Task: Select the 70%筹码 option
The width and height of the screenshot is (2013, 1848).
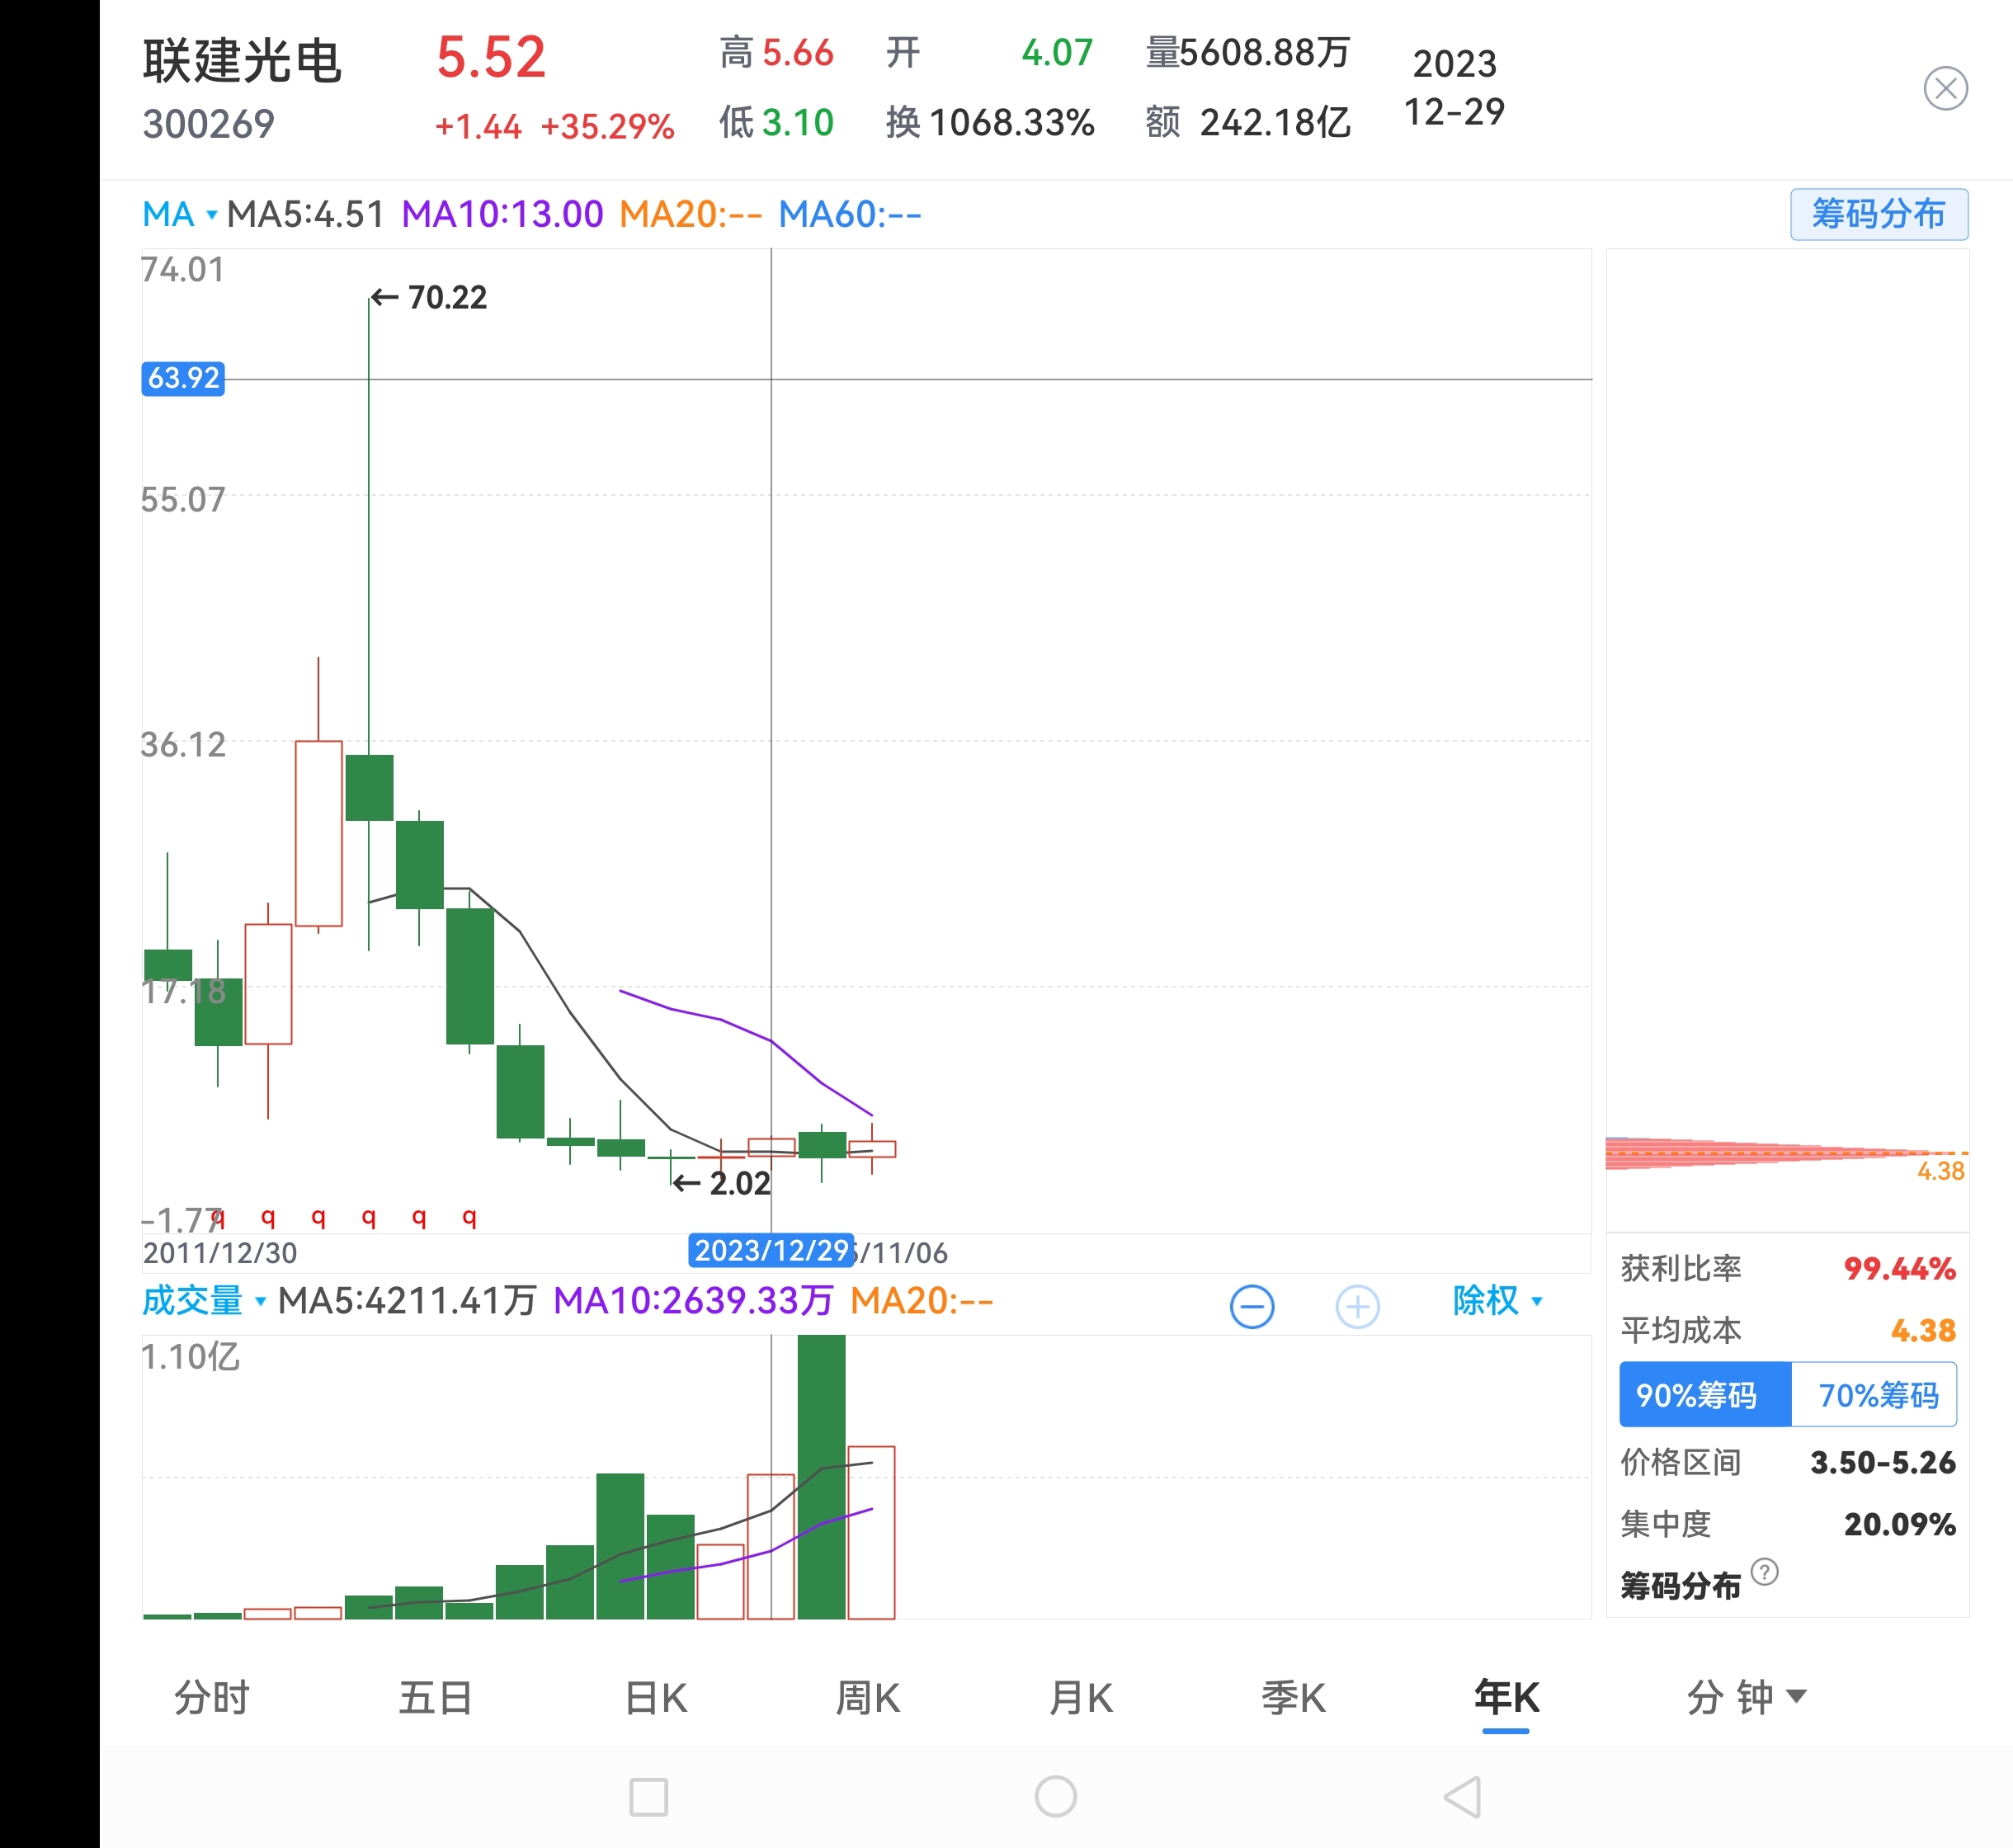Action: click(x=1876, y=1394)
